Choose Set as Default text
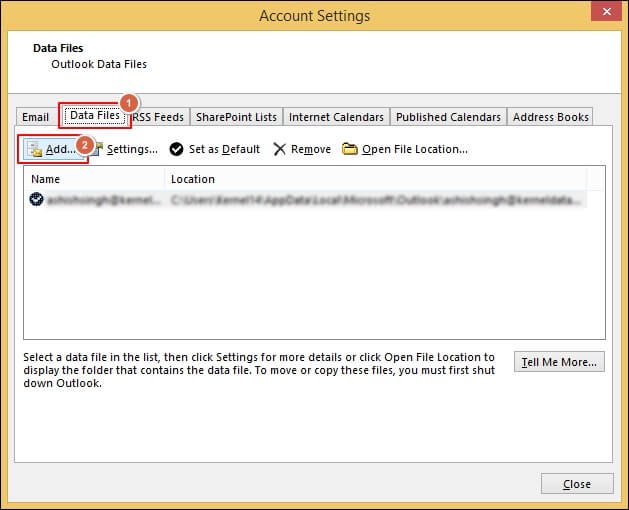 point(224,149)
